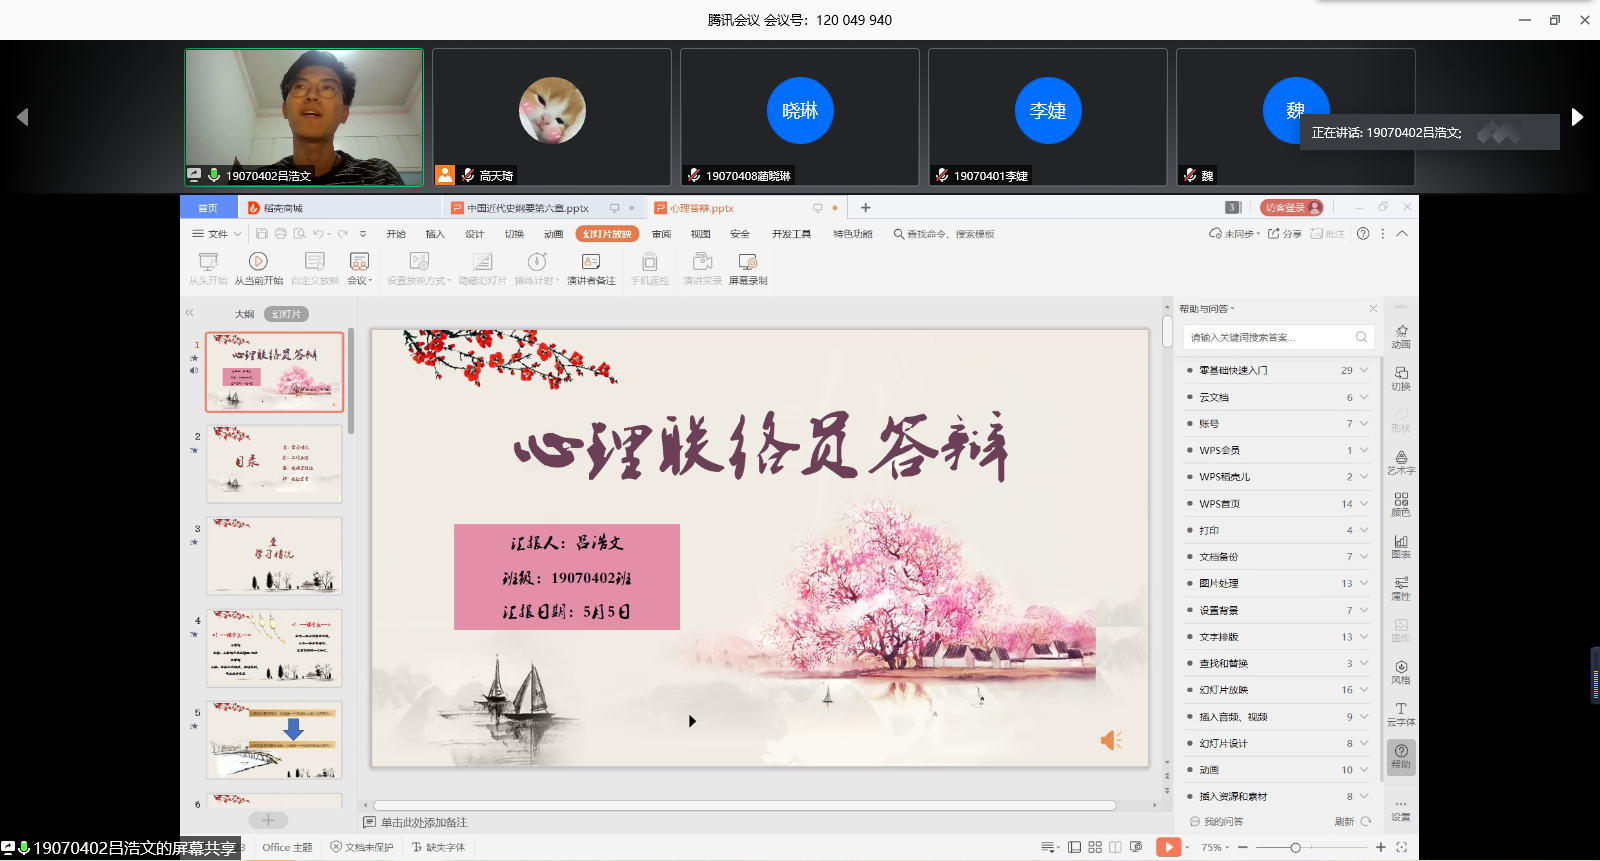1600x861 pixels.
Task: Click the zoom slider handle in status bar
Action: 1295,847
